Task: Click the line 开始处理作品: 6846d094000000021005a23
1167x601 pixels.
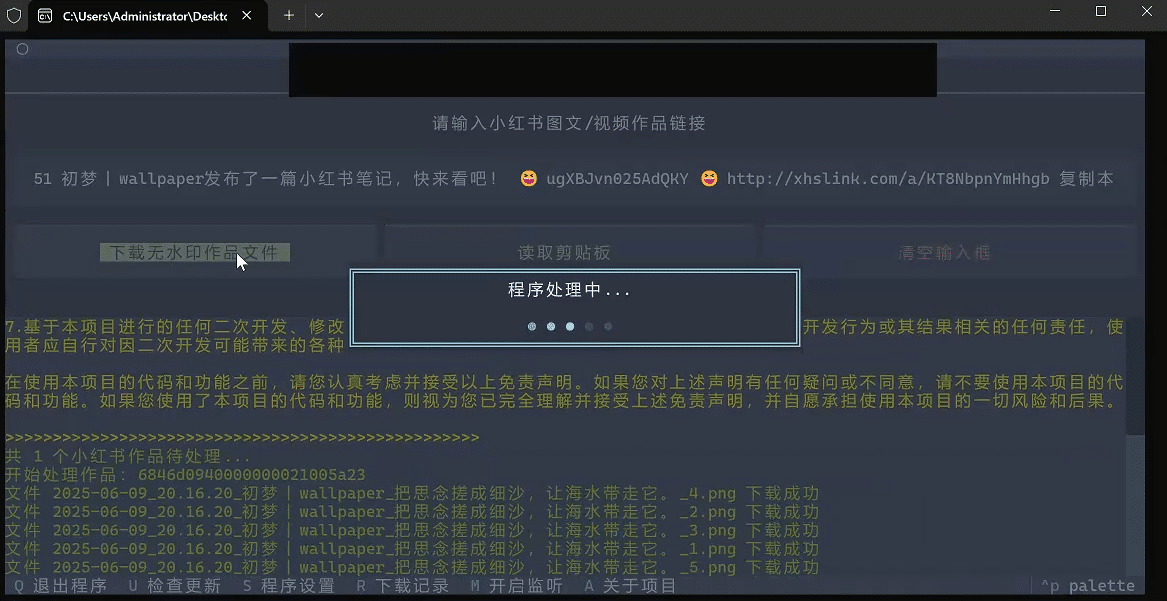Action: pos(185,475)
